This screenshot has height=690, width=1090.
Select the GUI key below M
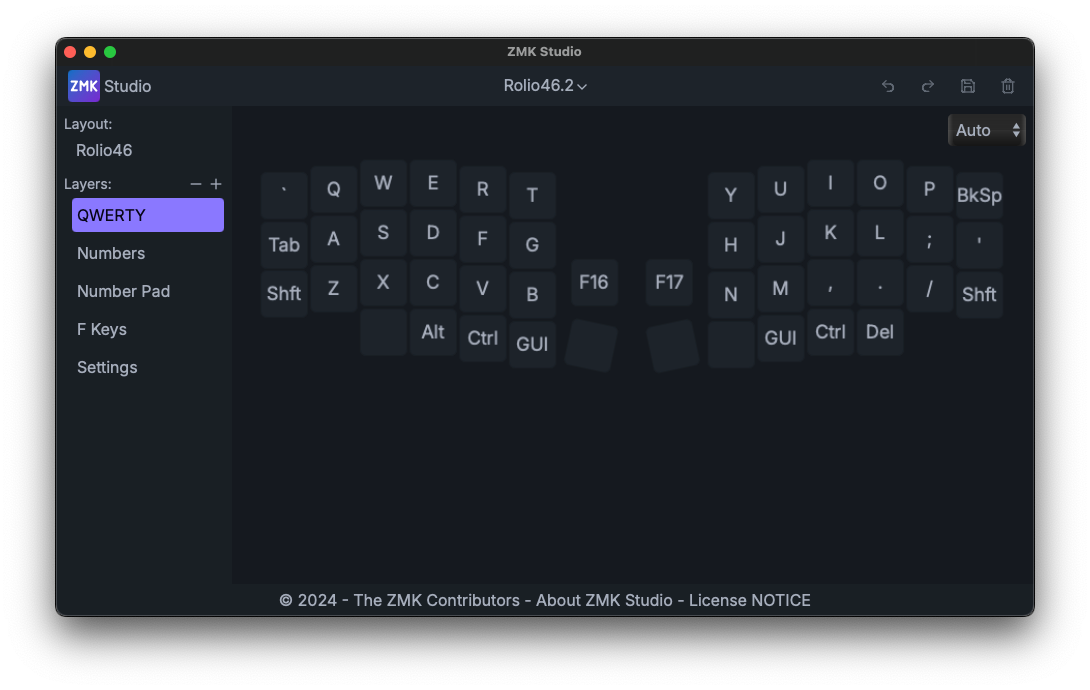pos(780,338)
